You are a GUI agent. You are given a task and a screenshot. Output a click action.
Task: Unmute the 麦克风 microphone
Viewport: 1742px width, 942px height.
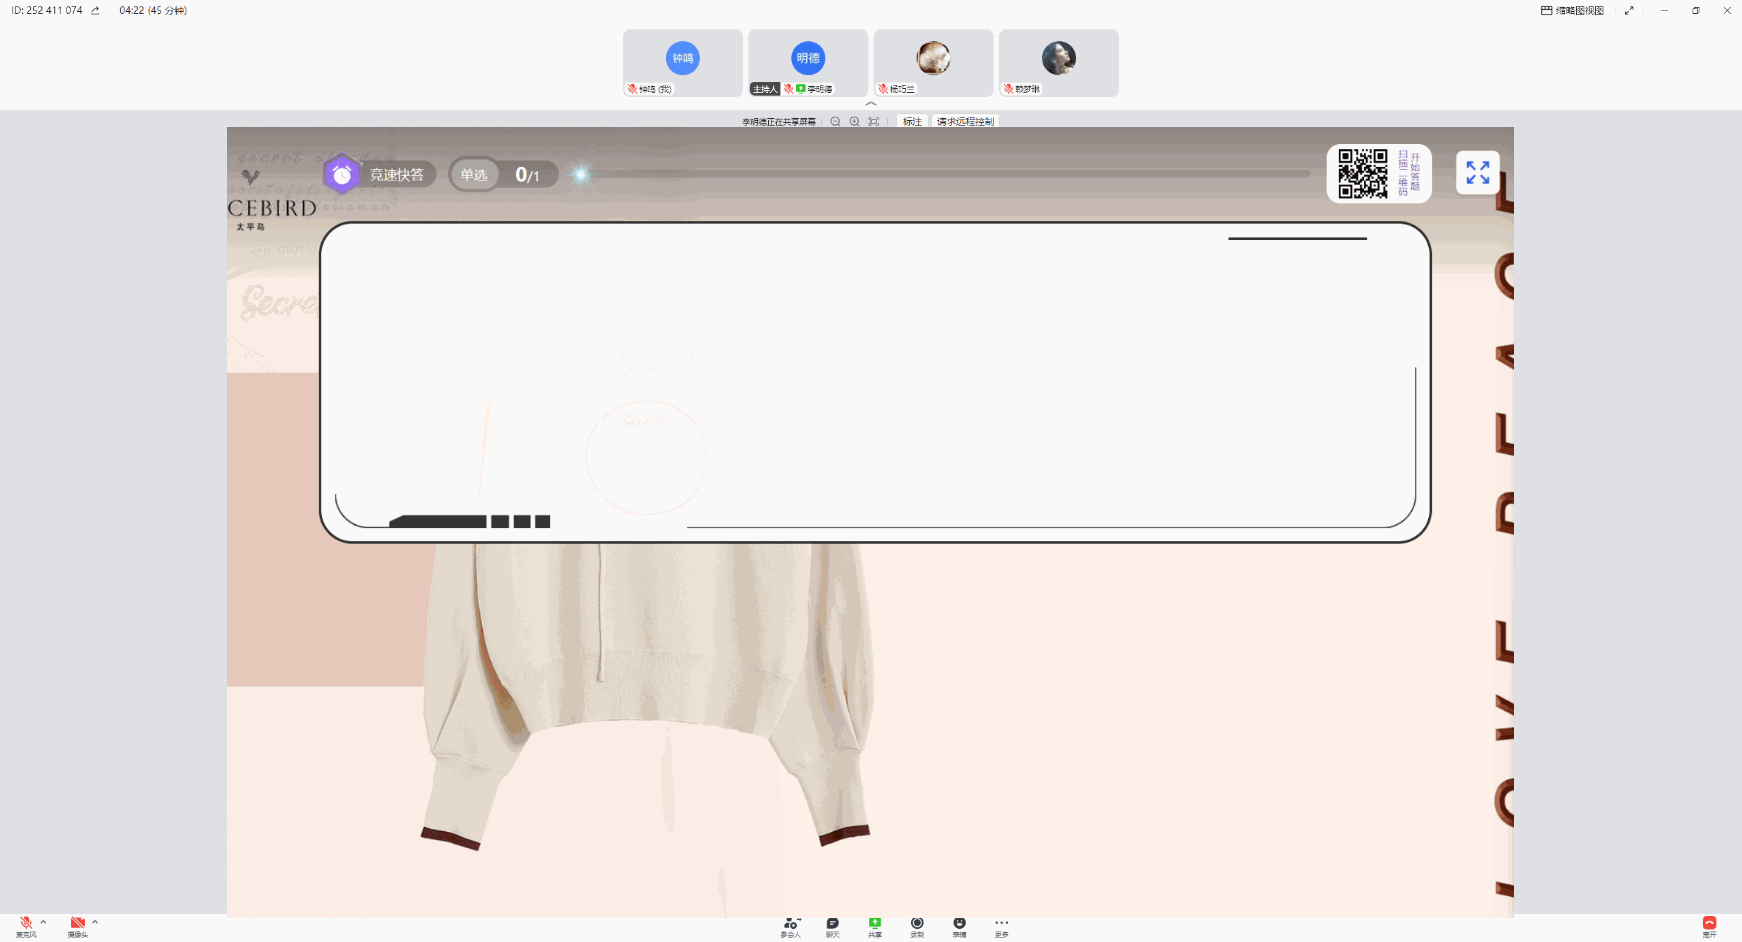click(x=26, y=925)
